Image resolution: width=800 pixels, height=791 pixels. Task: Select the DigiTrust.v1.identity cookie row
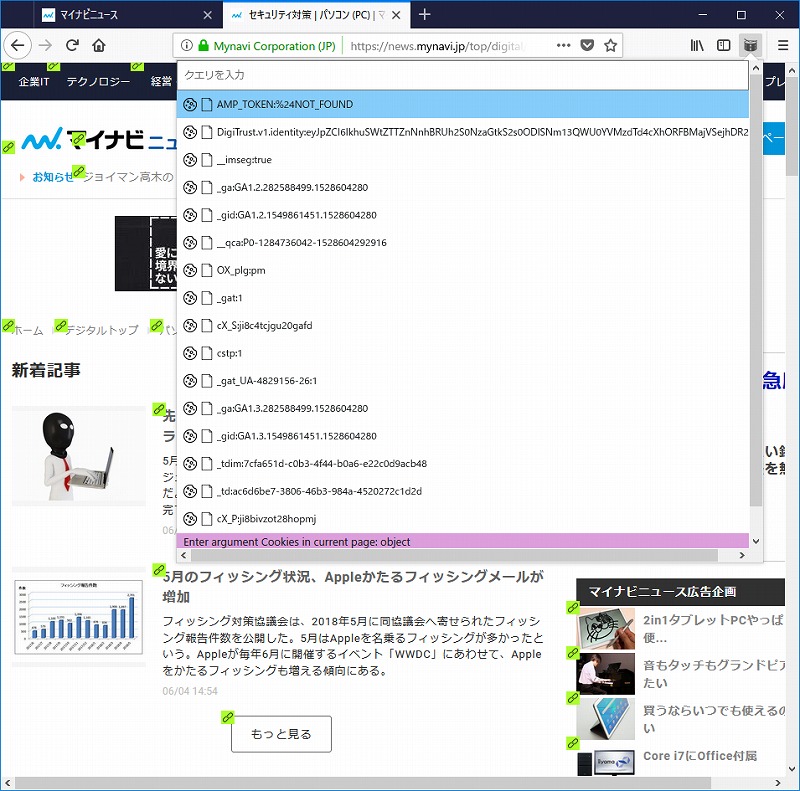pos(462,132)
